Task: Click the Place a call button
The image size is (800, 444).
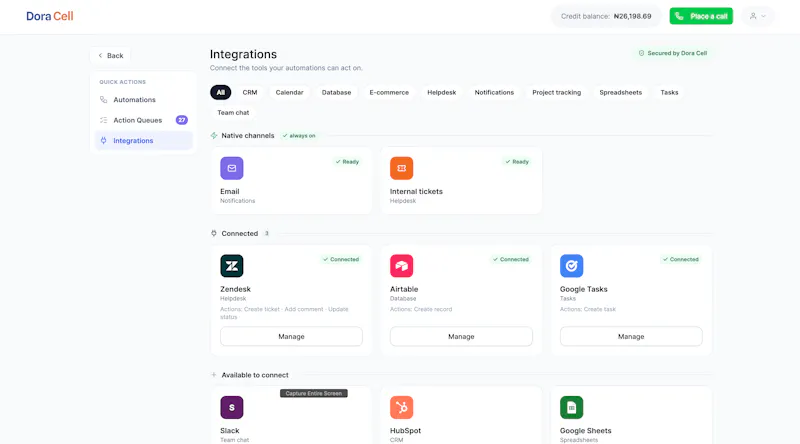Action: pos(701,16)
